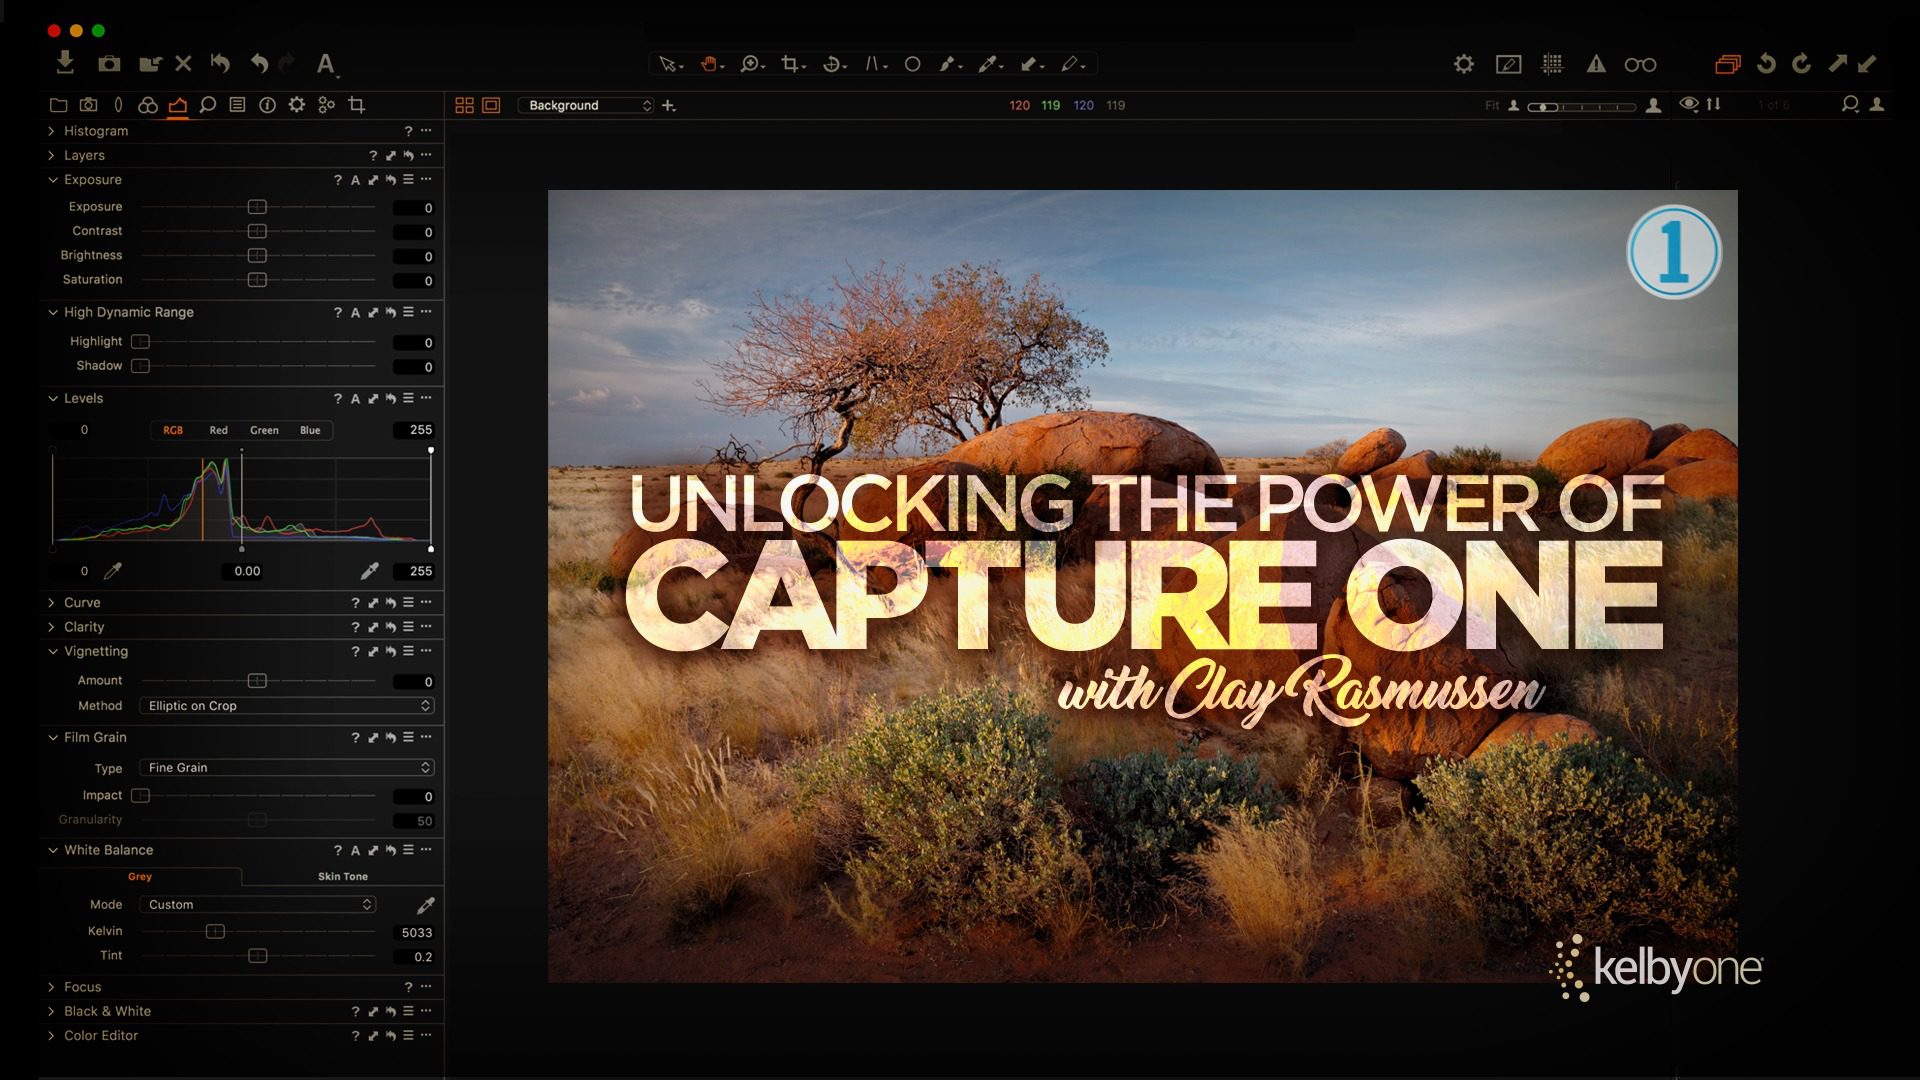This screenshot has height=1080, width=1920.
Task: Pick highlight point with right Levels eyedropper
Action: (370, 571)
